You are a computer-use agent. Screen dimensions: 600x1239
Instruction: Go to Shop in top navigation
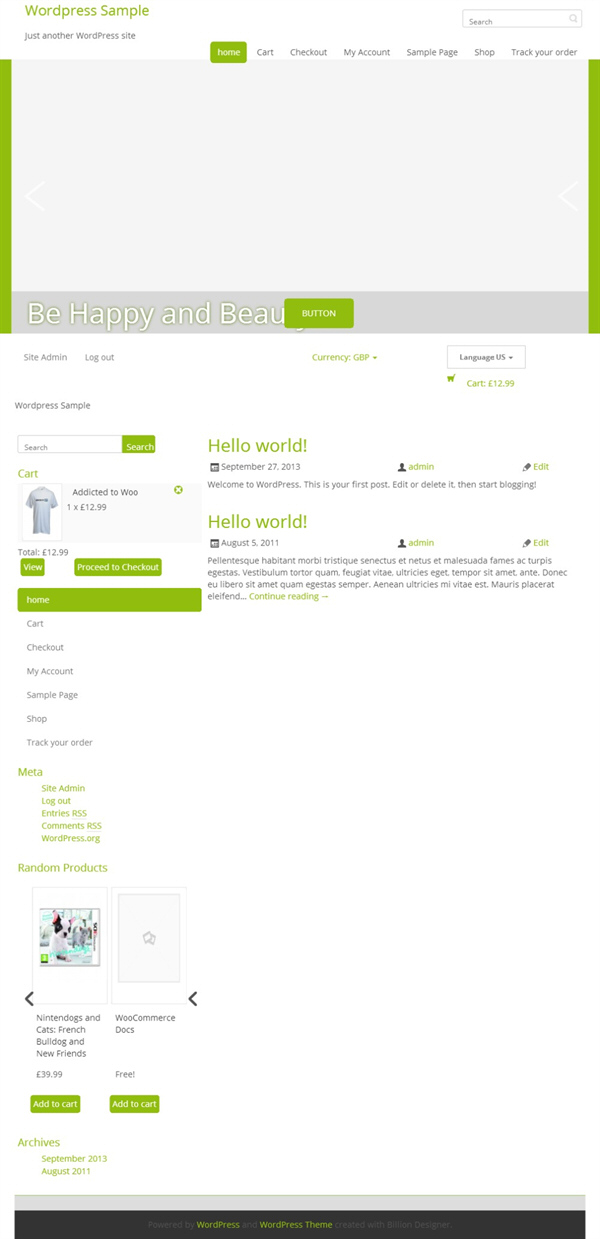pos(484,52)
